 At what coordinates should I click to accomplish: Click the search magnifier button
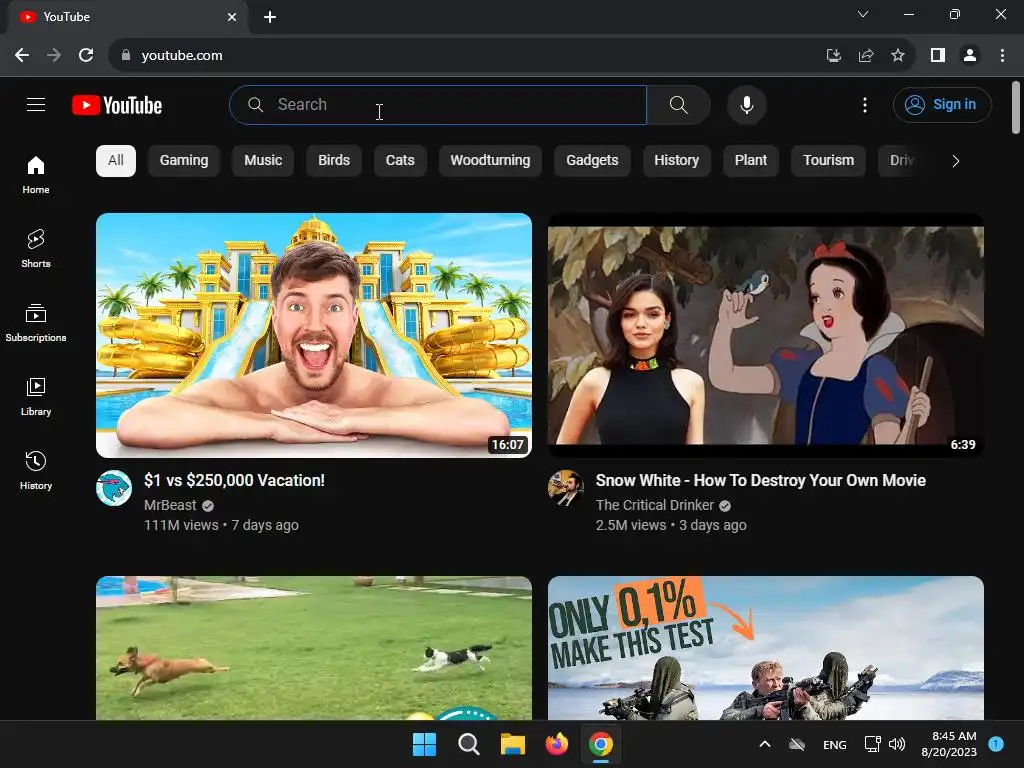pyautogui.click(x=679, y=104)
